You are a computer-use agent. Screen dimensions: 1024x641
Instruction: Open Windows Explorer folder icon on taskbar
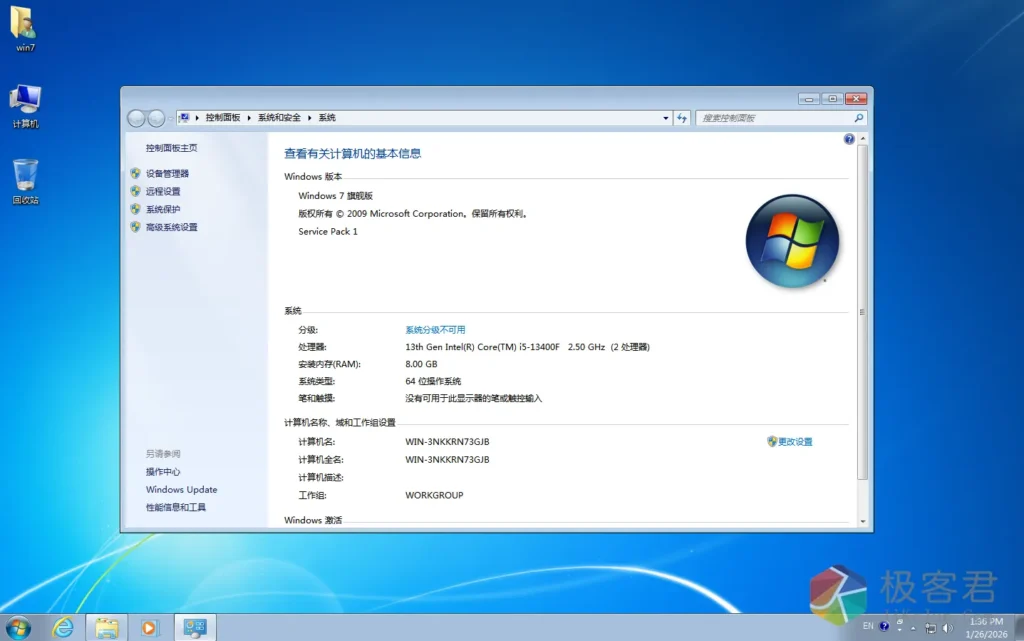(x=106, y=627)
